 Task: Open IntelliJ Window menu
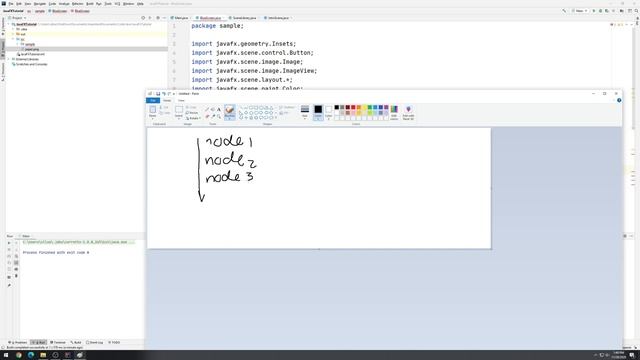coord(128,4)
